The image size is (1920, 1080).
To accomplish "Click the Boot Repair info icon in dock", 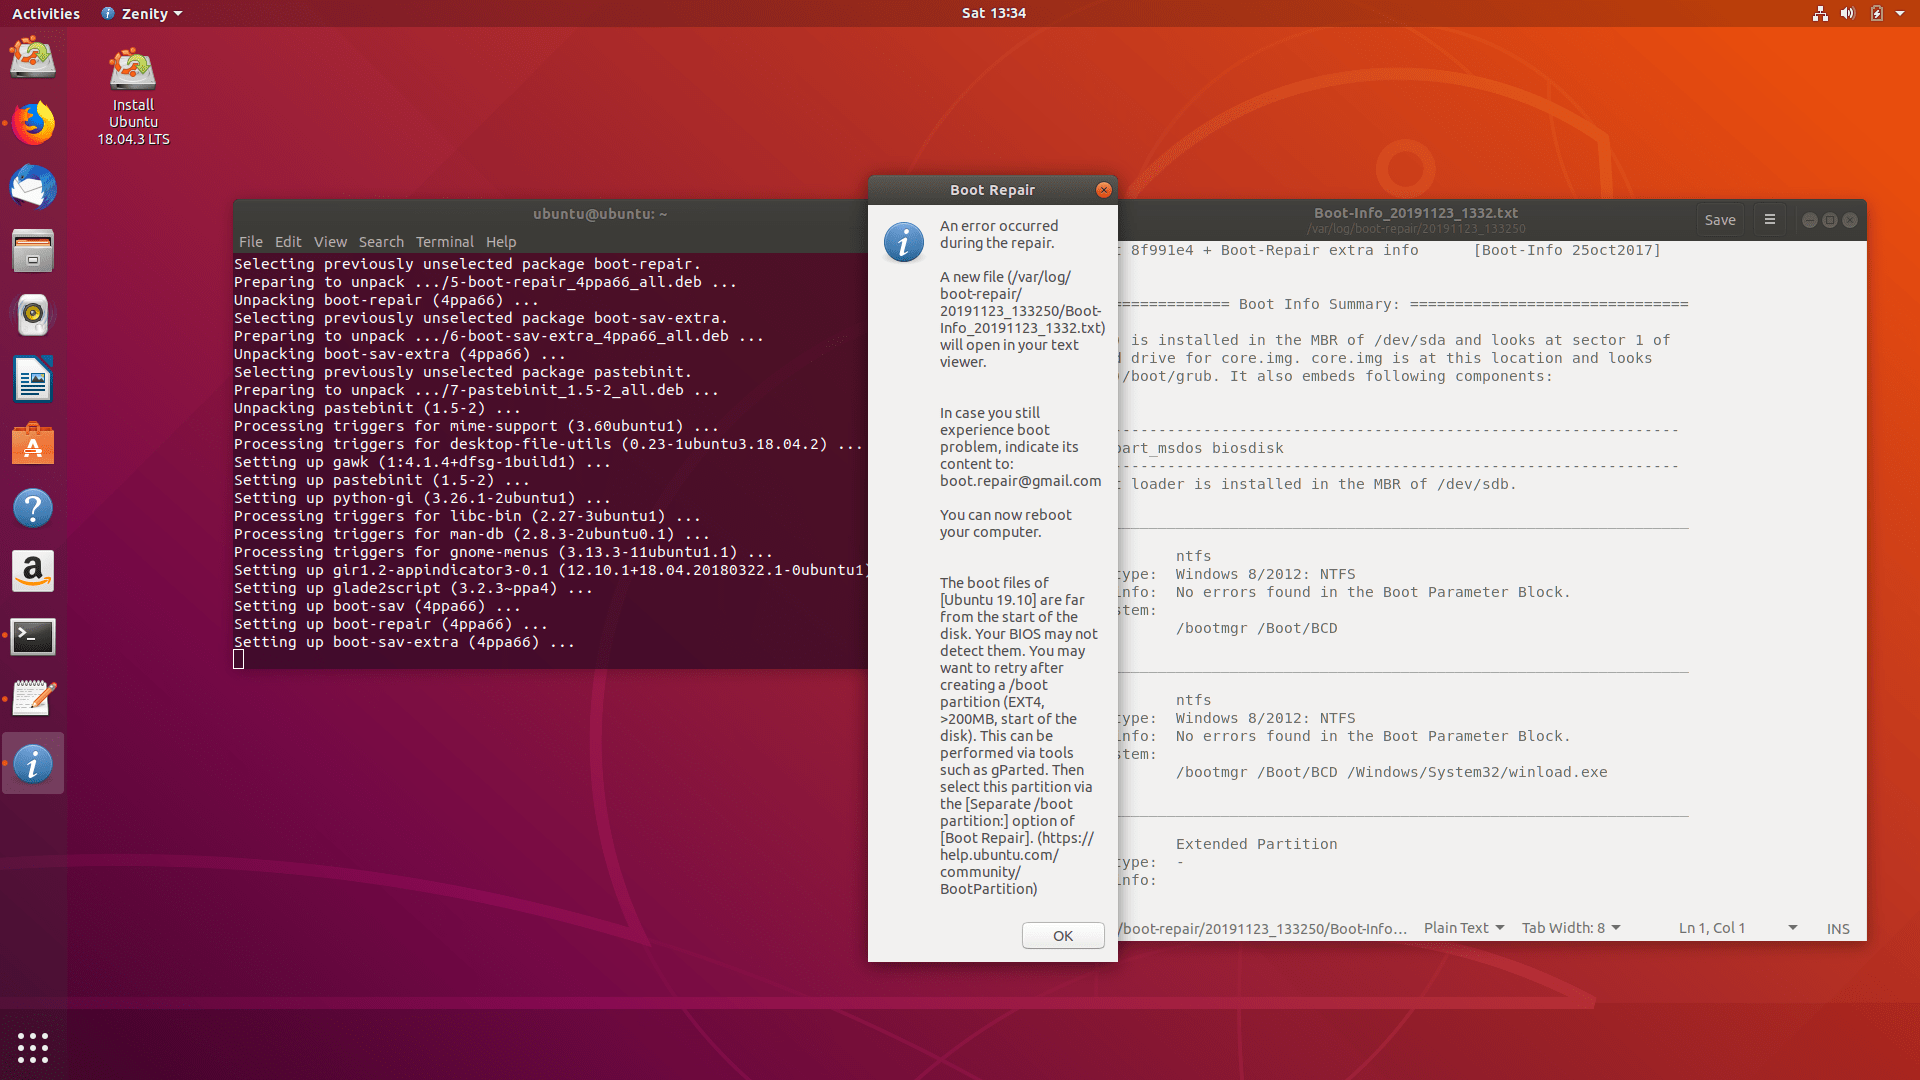I will point(33,762).
